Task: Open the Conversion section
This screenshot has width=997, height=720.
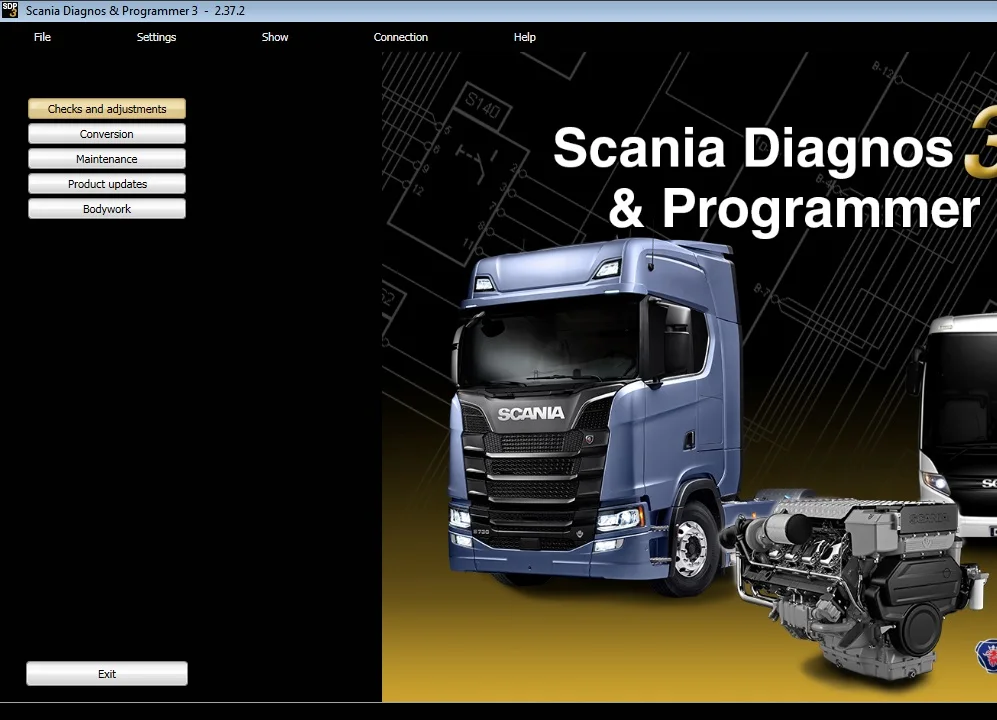Action: point(107,134)
